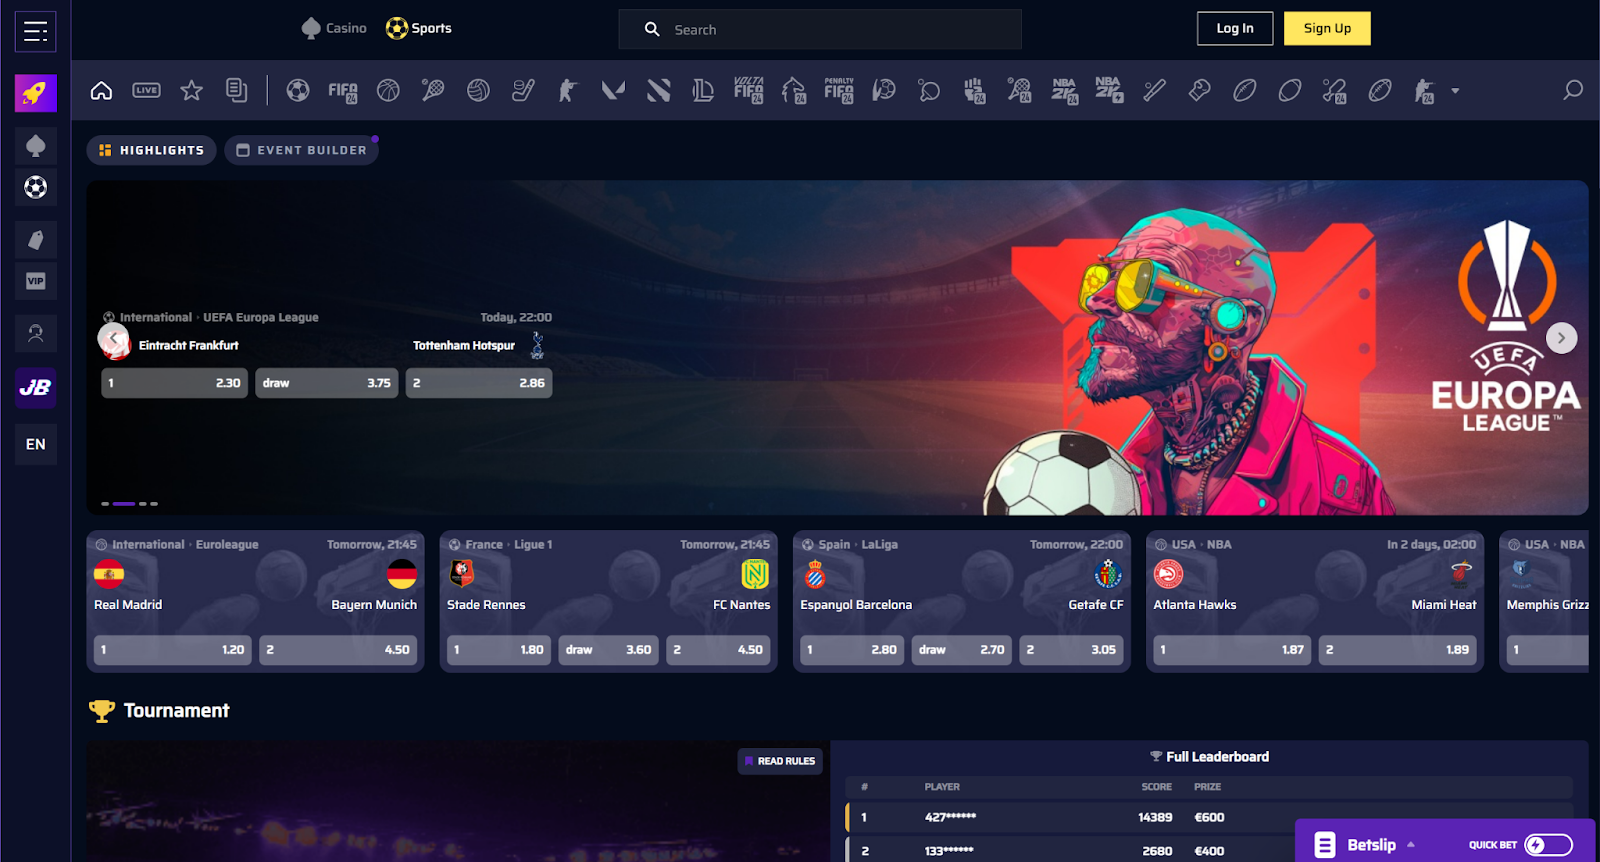Select the basketball sport icon
The height and width of the screenshot is (862, 1600).
[388, 91]
